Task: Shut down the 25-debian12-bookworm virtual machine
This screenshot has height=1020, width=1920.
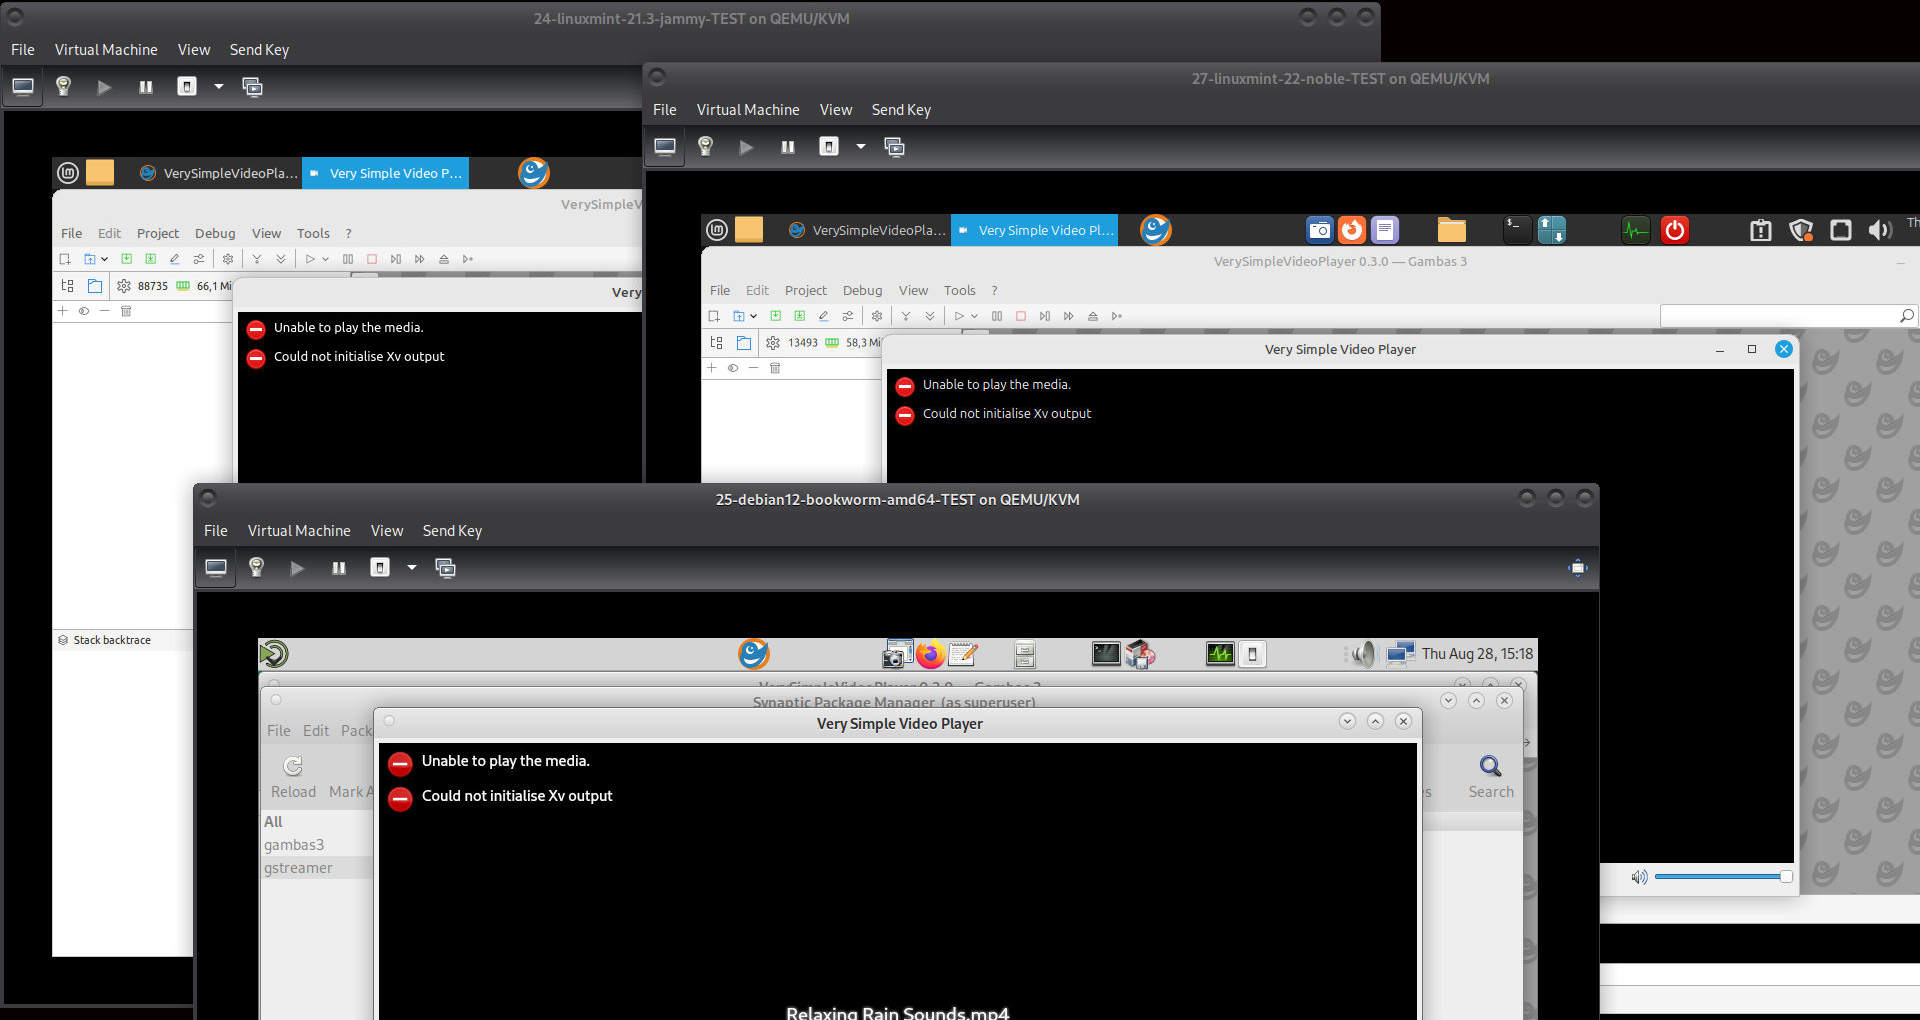Action: pyautogui.click(x=380, y=568)
